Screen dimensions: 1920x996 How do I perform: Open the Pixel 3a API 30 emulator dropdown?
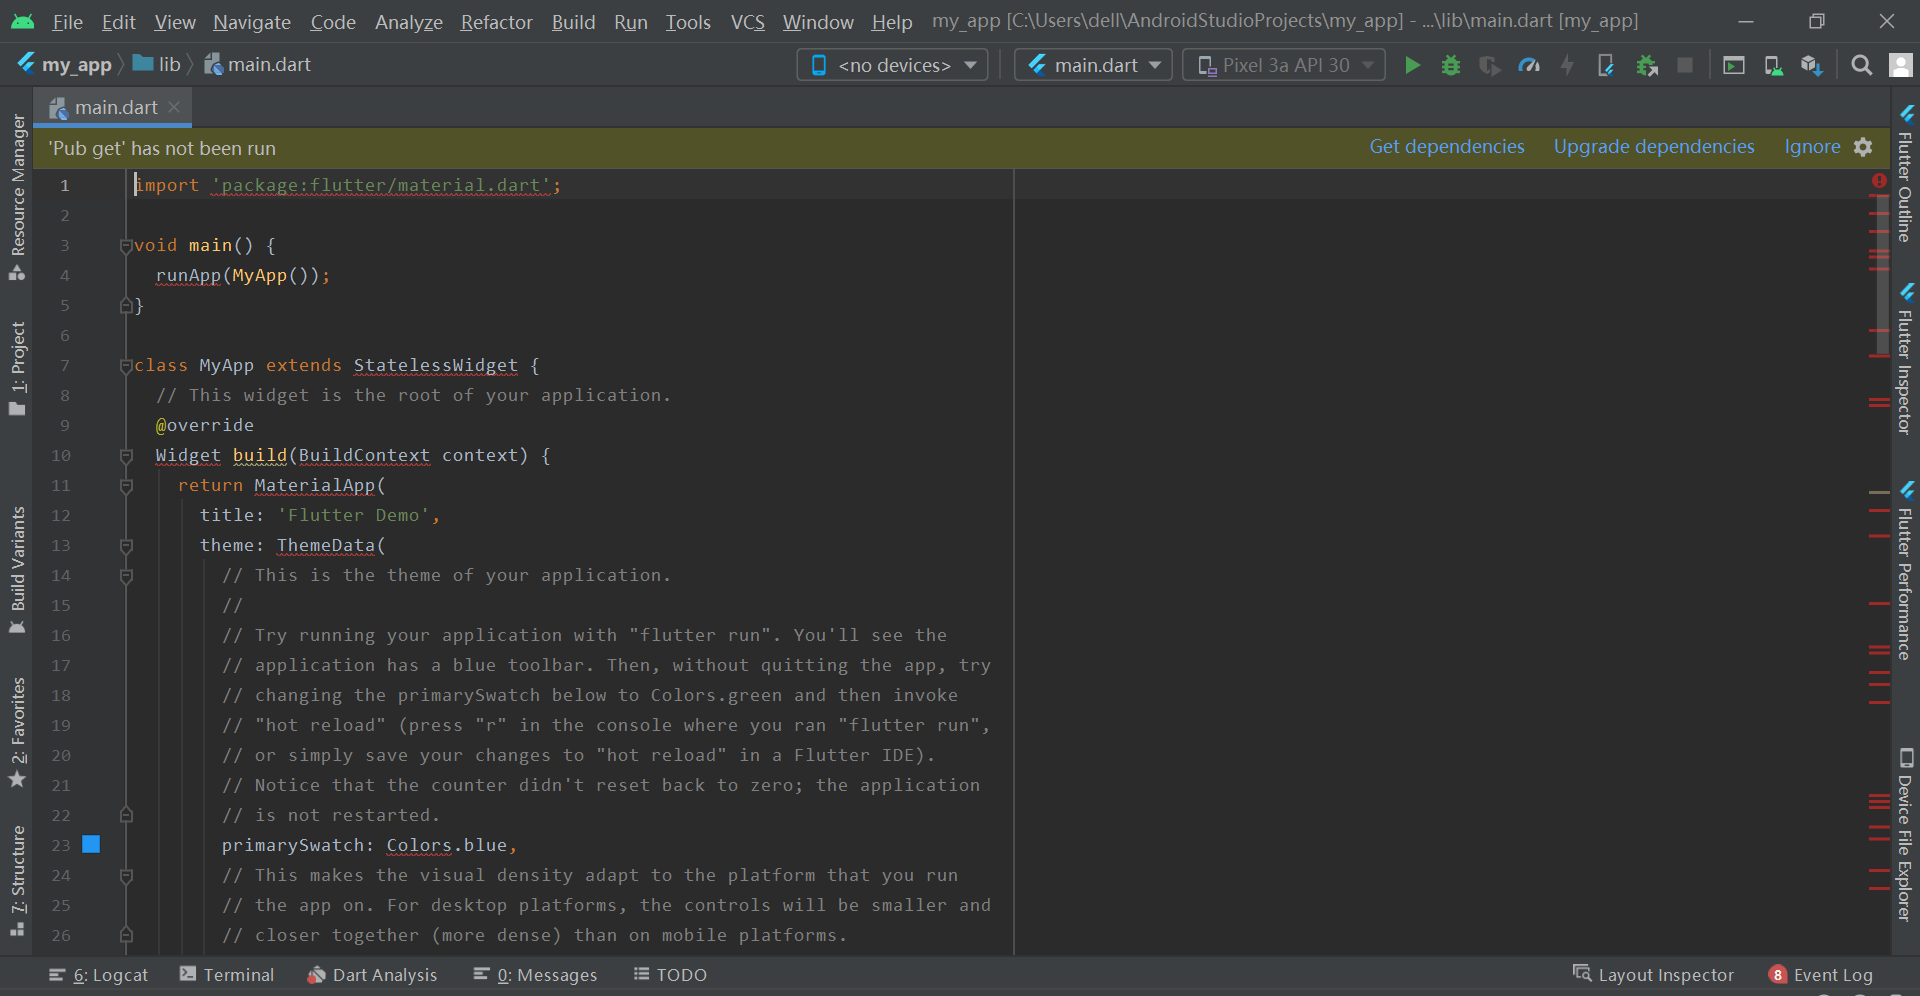pos(1284,65)
